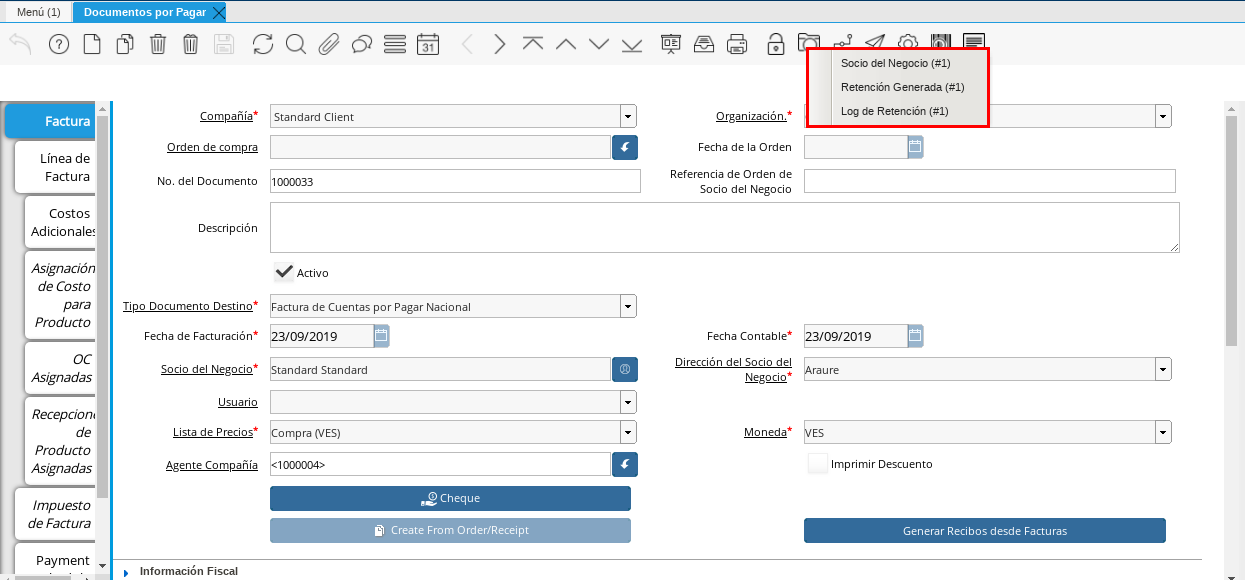Create a new record with the blank page icon
1245x580 pixels.
click(92, 44)
